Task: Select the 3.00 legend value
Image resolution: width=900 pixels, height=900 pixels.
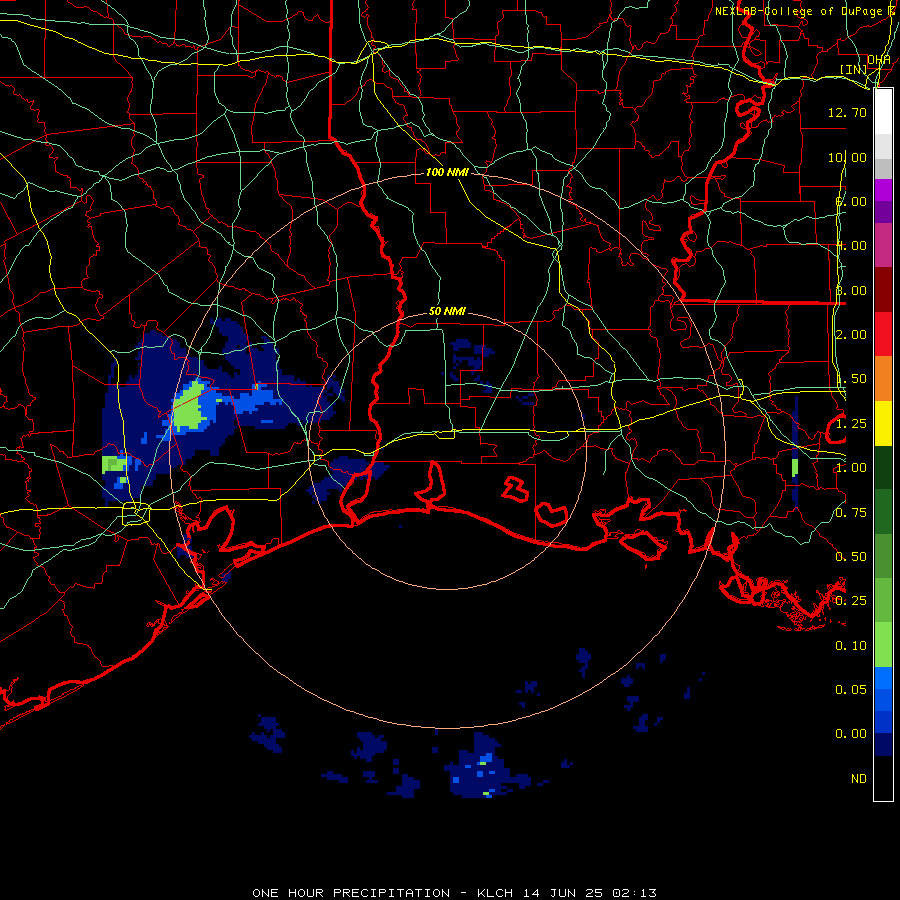Action: [x=851, y=290]
